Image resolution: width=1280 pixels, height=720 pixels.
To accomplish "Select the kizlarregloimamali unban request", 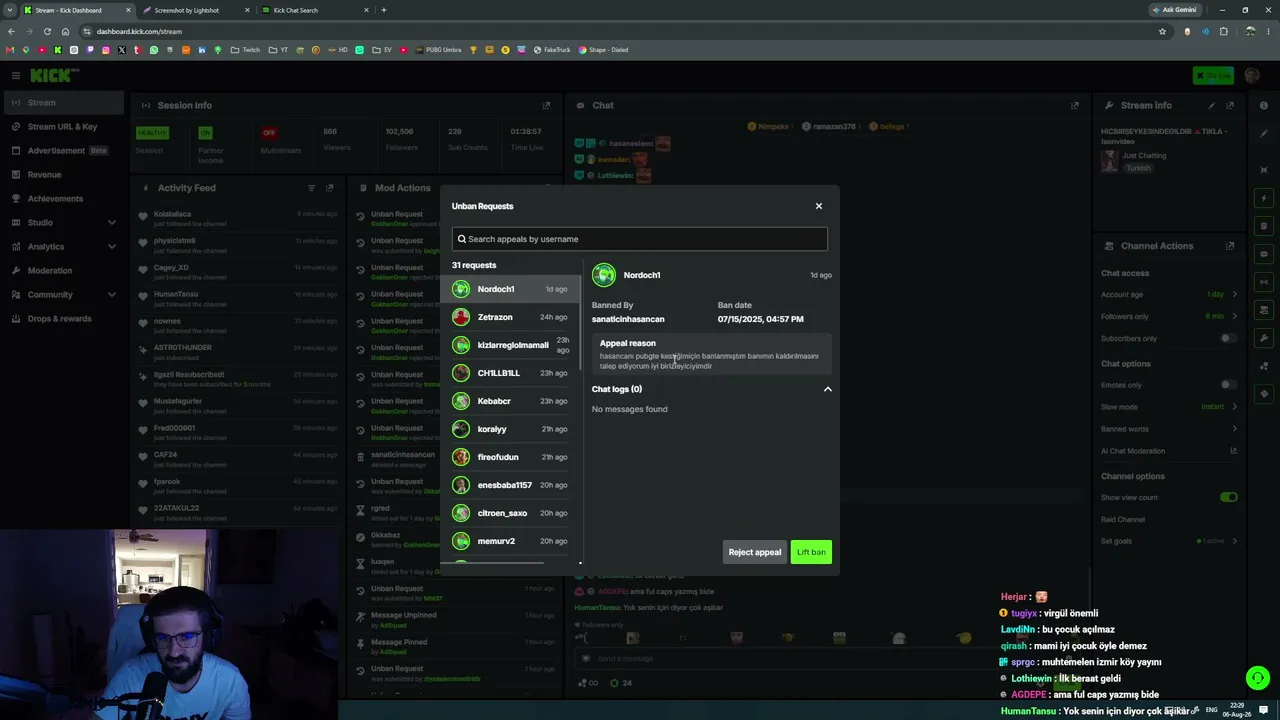I will pyautogui.click(x=510, y=345).
